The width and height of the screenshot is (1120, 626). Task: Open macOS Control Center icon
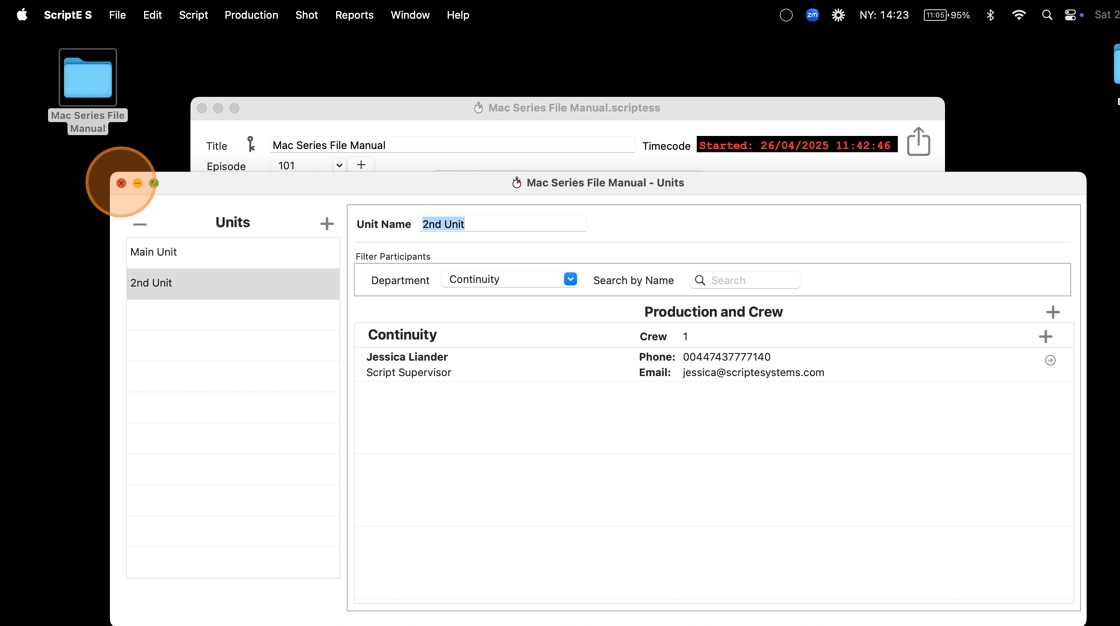click(1070, 15)
